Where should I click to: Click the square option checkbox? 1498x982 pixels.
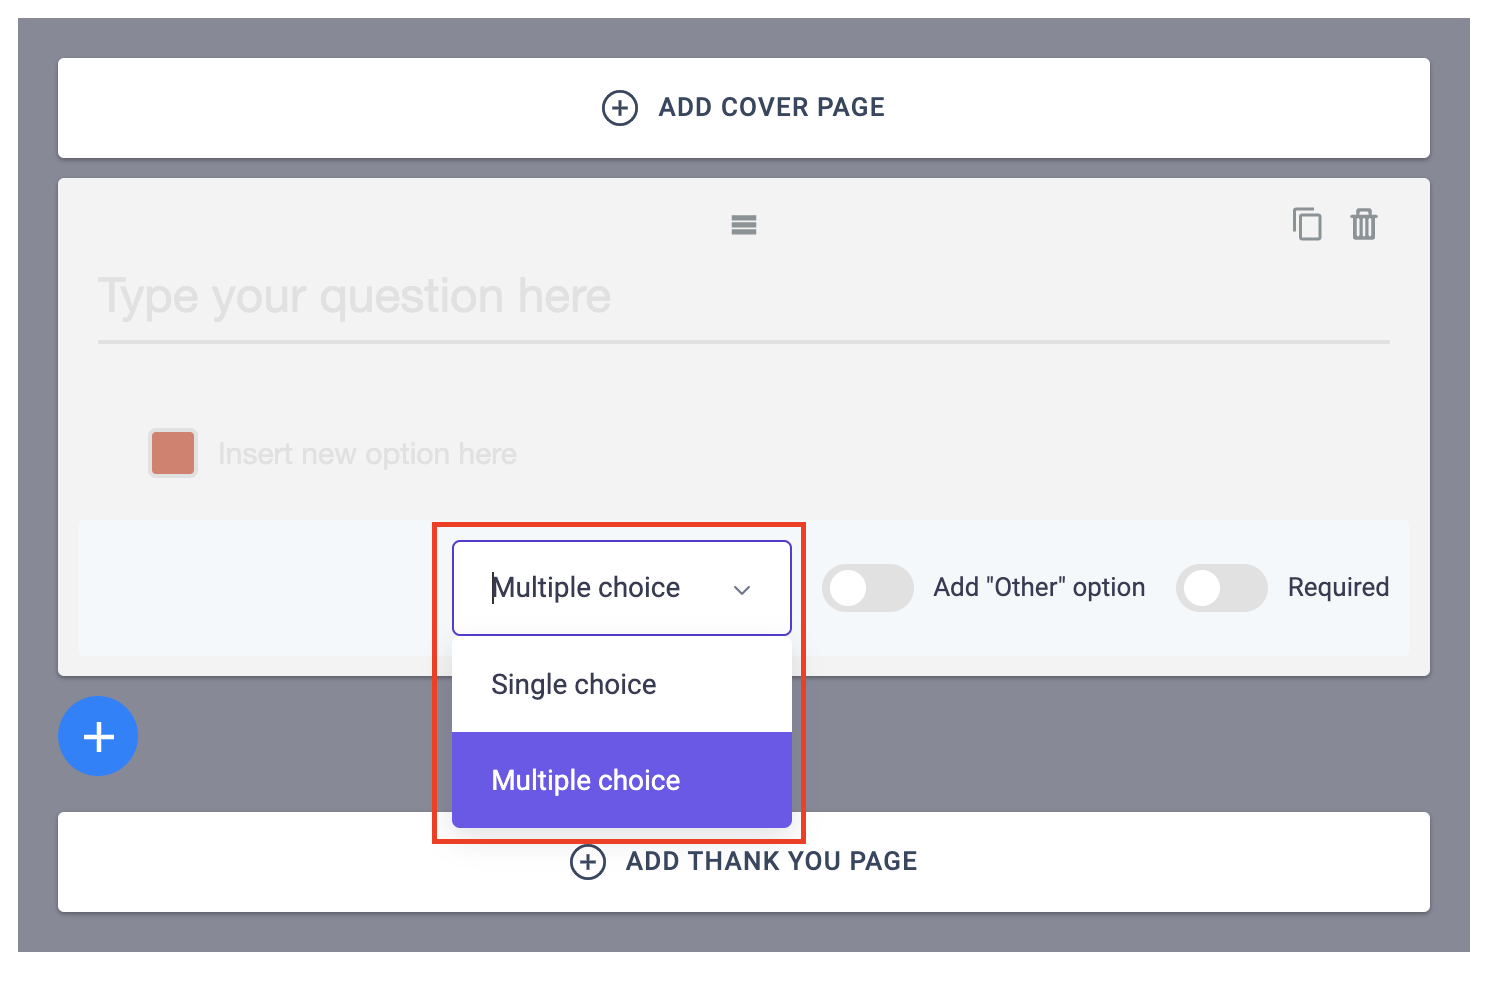tap(173, 453)
